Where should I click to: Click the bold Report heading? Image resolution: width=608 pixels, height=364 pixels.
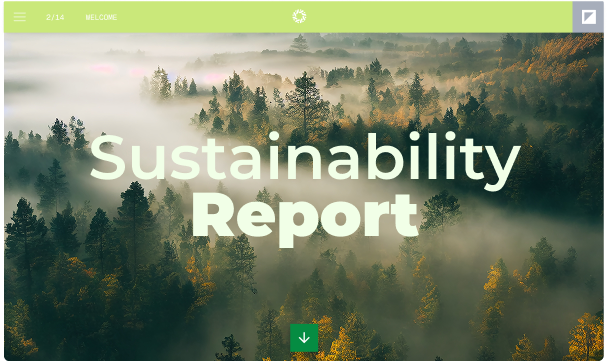click(x=305, y=219)
